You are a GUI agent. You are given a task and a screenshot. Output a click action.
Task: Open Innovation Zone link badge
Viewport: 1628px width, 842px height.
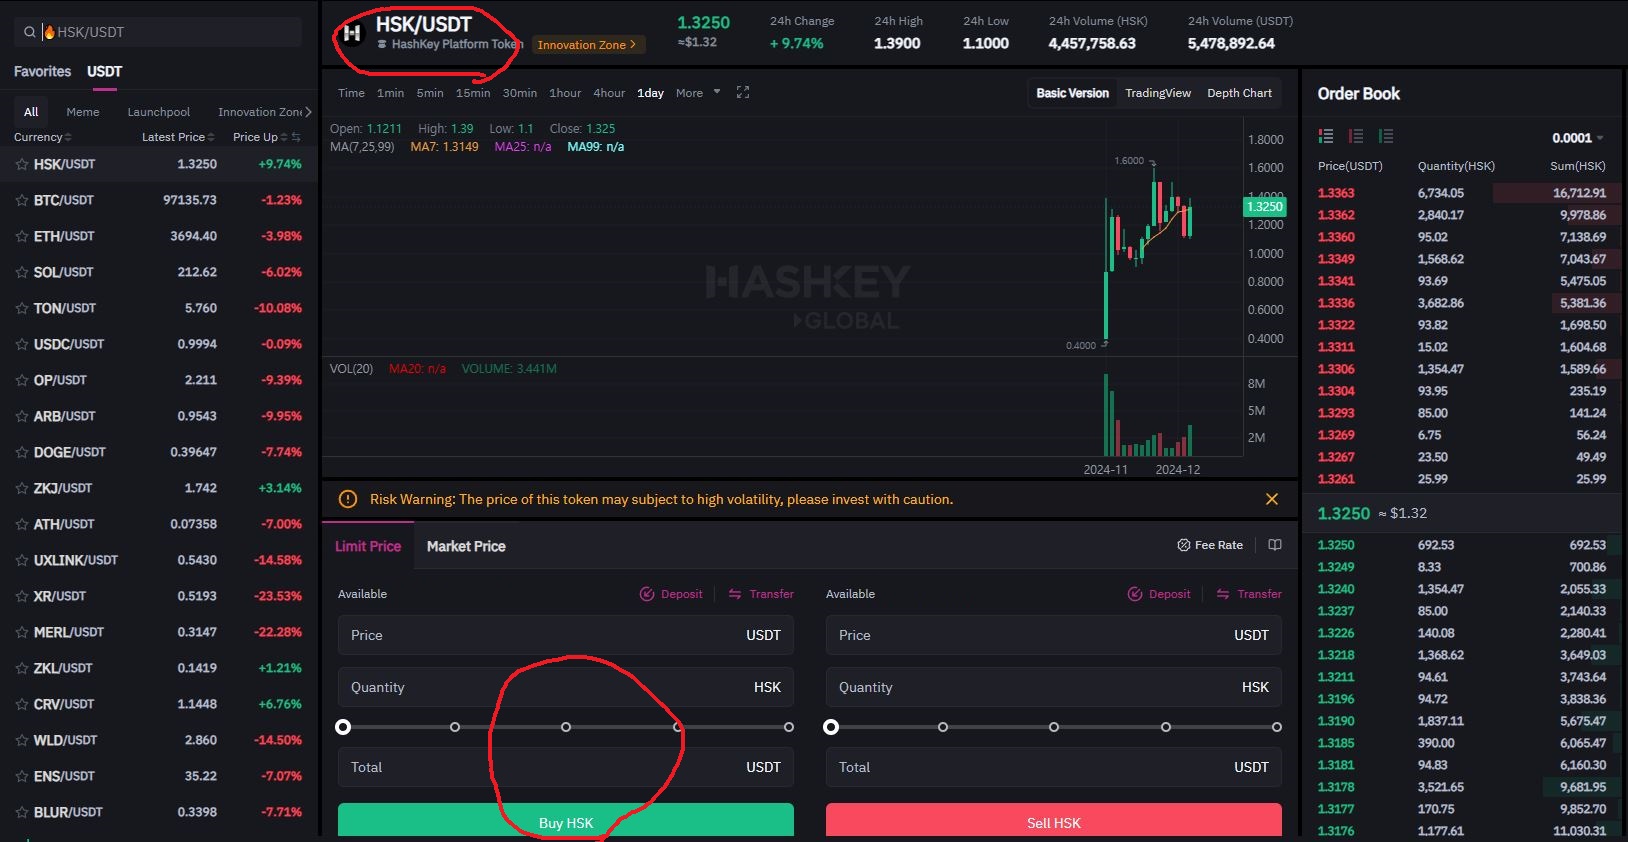pyautogui.click(x=587, y=45)
